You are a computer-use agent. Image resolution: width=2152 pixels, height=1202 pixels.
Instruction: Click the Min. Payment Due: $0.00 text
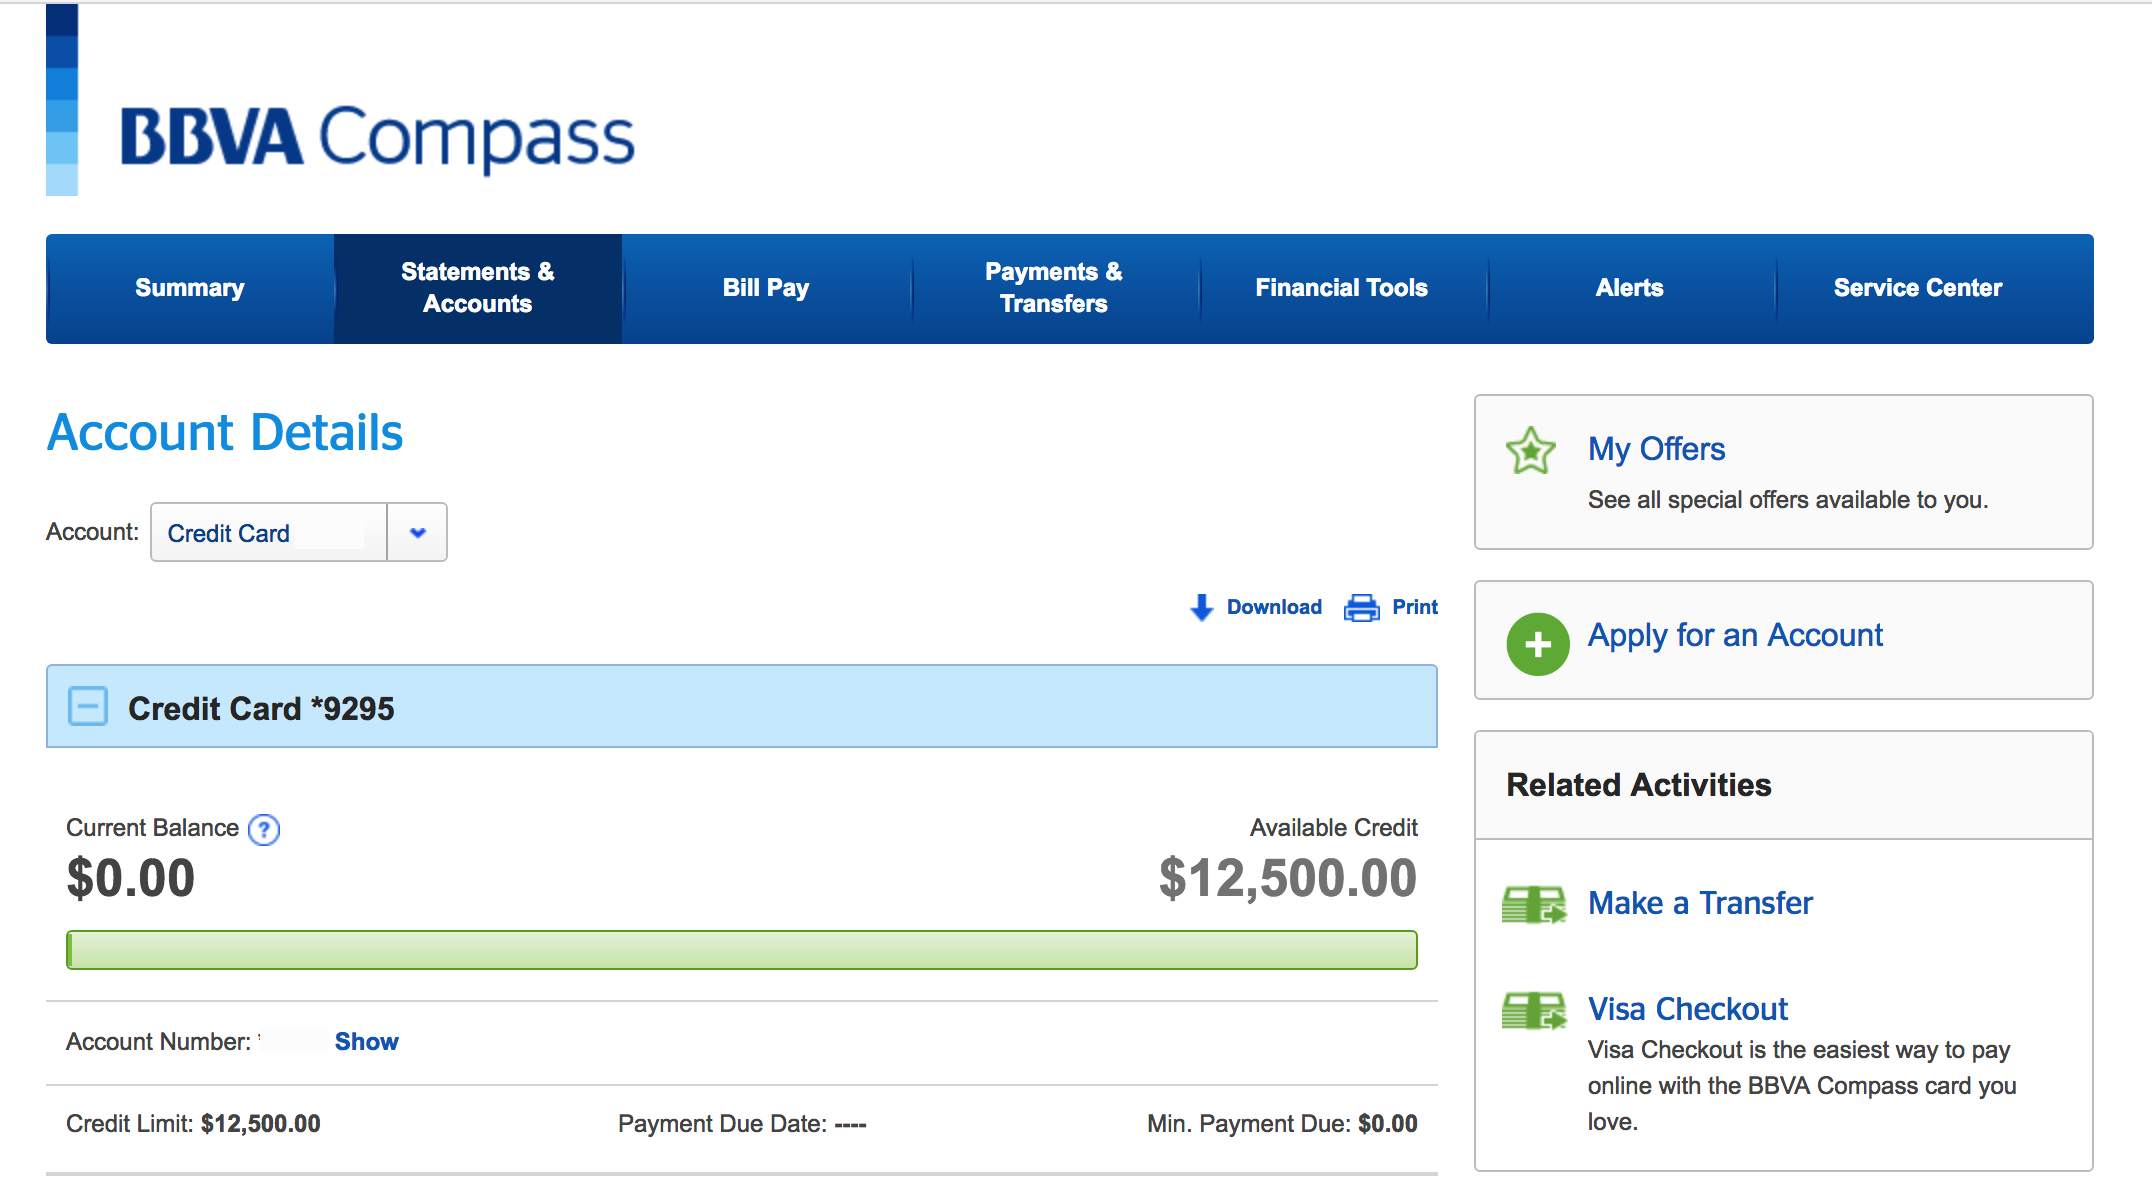[1282, 1124]
